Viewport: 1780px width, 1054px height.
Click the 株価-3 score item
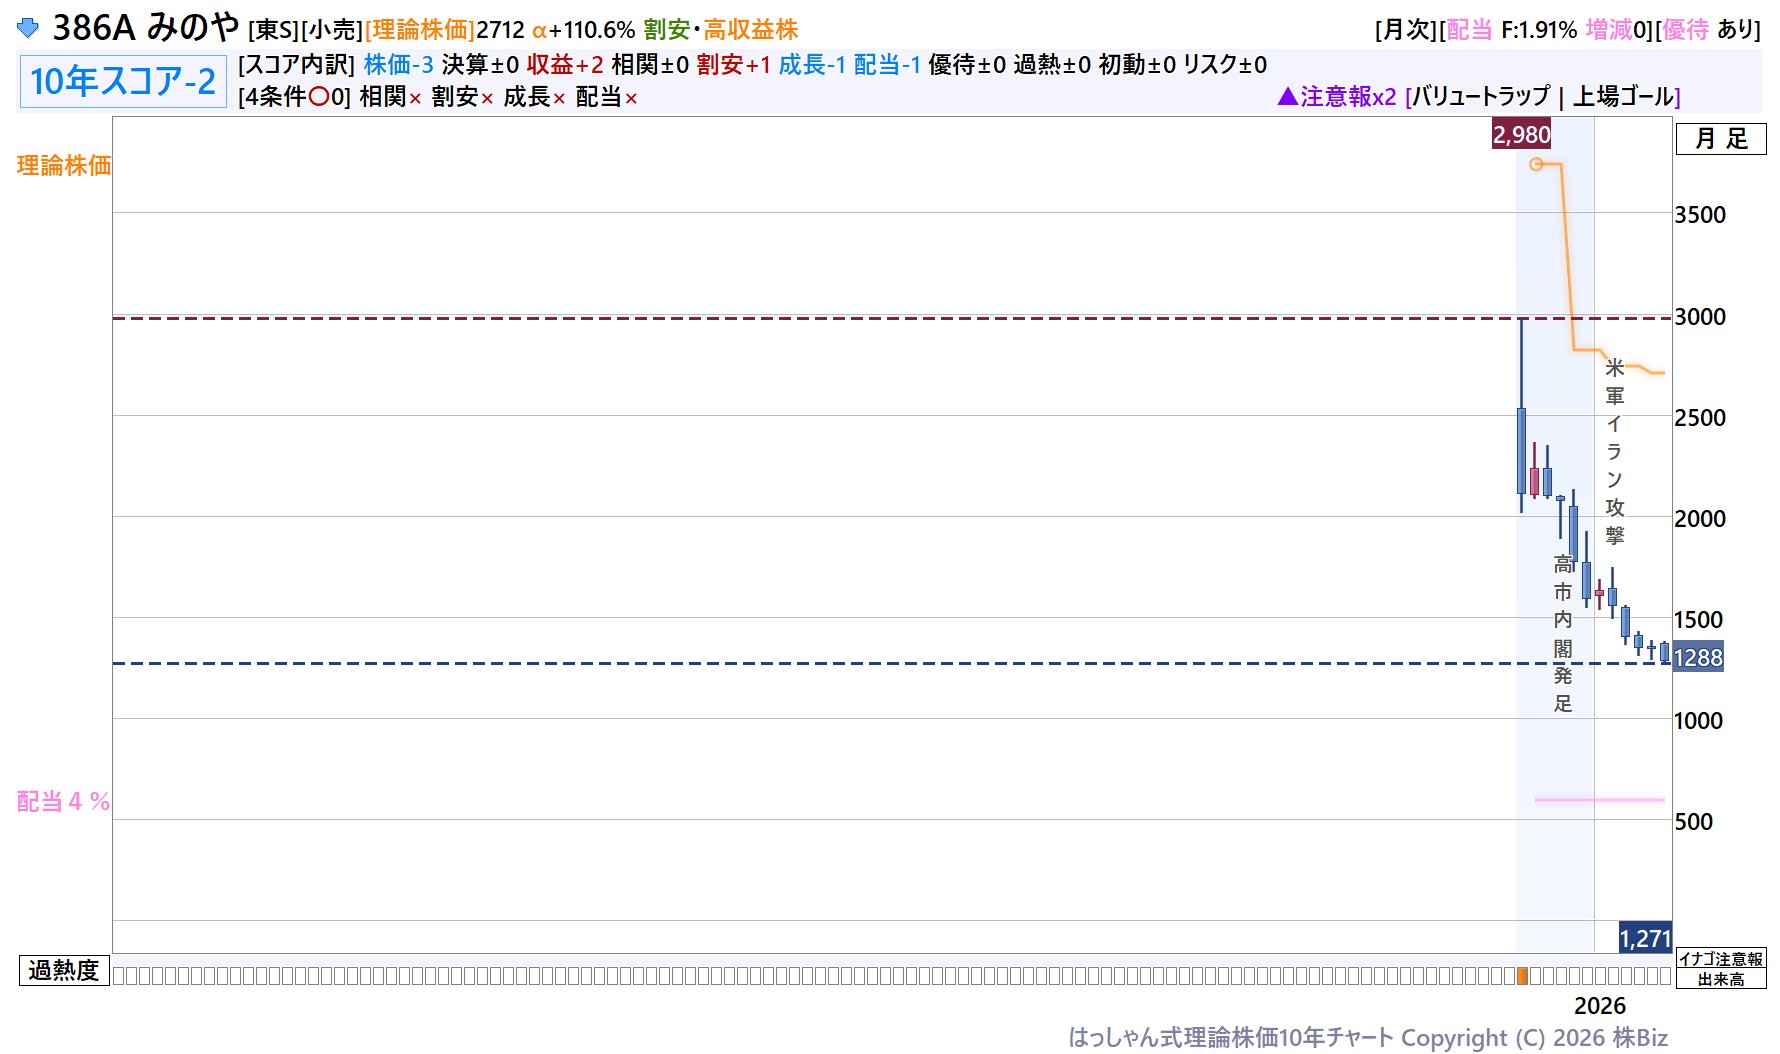tap(398, 65)
